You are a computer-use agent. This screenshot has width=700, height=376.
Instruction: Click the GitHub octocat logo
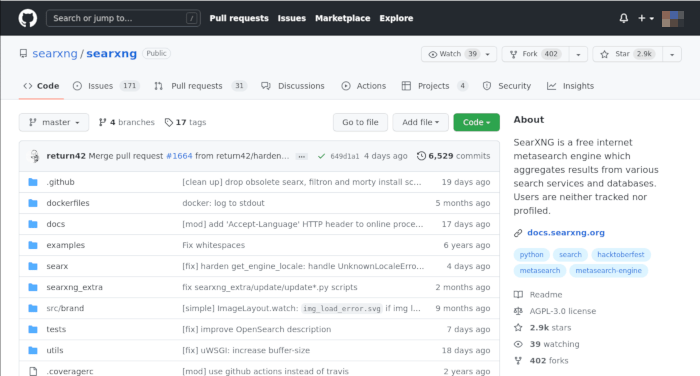tap(28, 18)
